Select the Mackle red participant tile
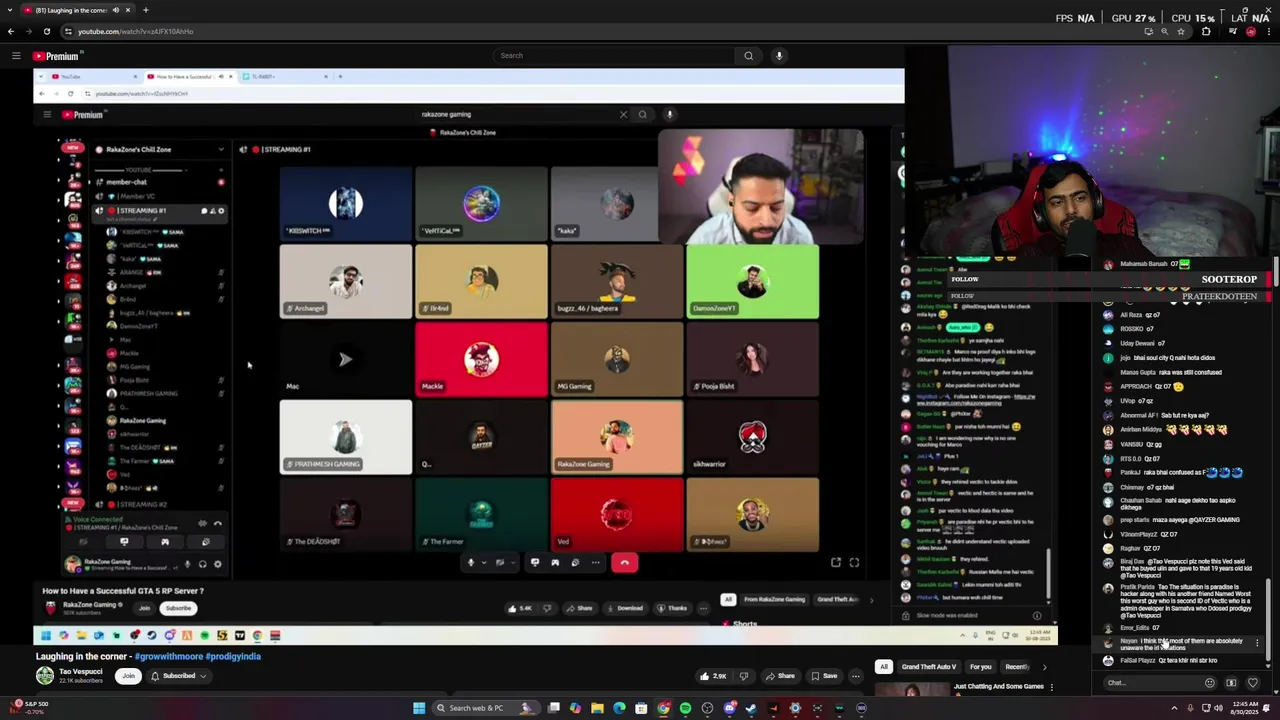The height and width of the screenshot is (720, 1280). pos(481,360)
